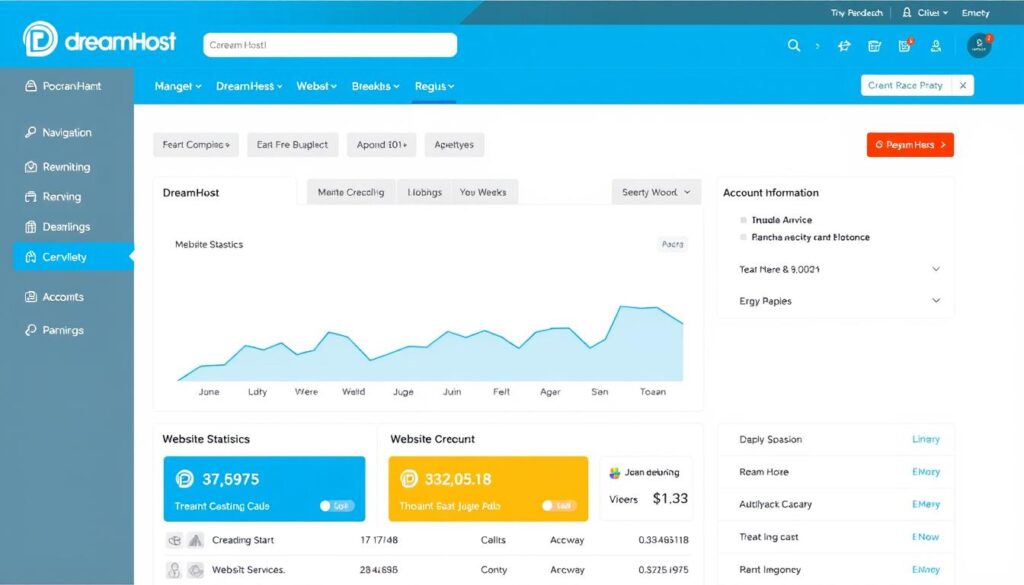Screen dimensions: 1024x585
Task: Click the search magnifier icon in header
Action: pyautogui.click(x=793, y=46)
